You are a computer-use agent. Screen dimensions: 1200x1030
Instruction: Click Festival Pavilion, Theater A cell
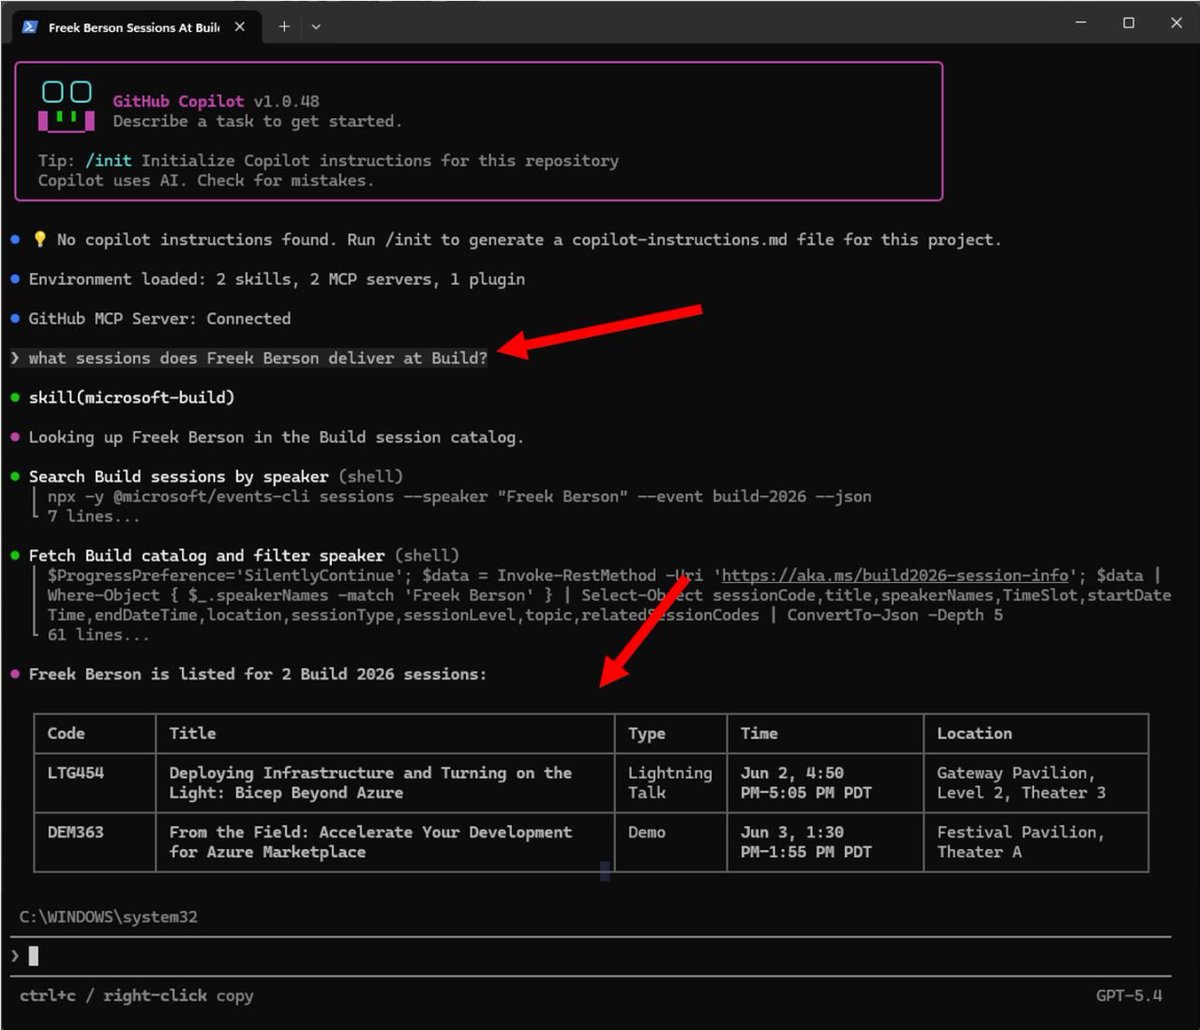[1021, 842]
